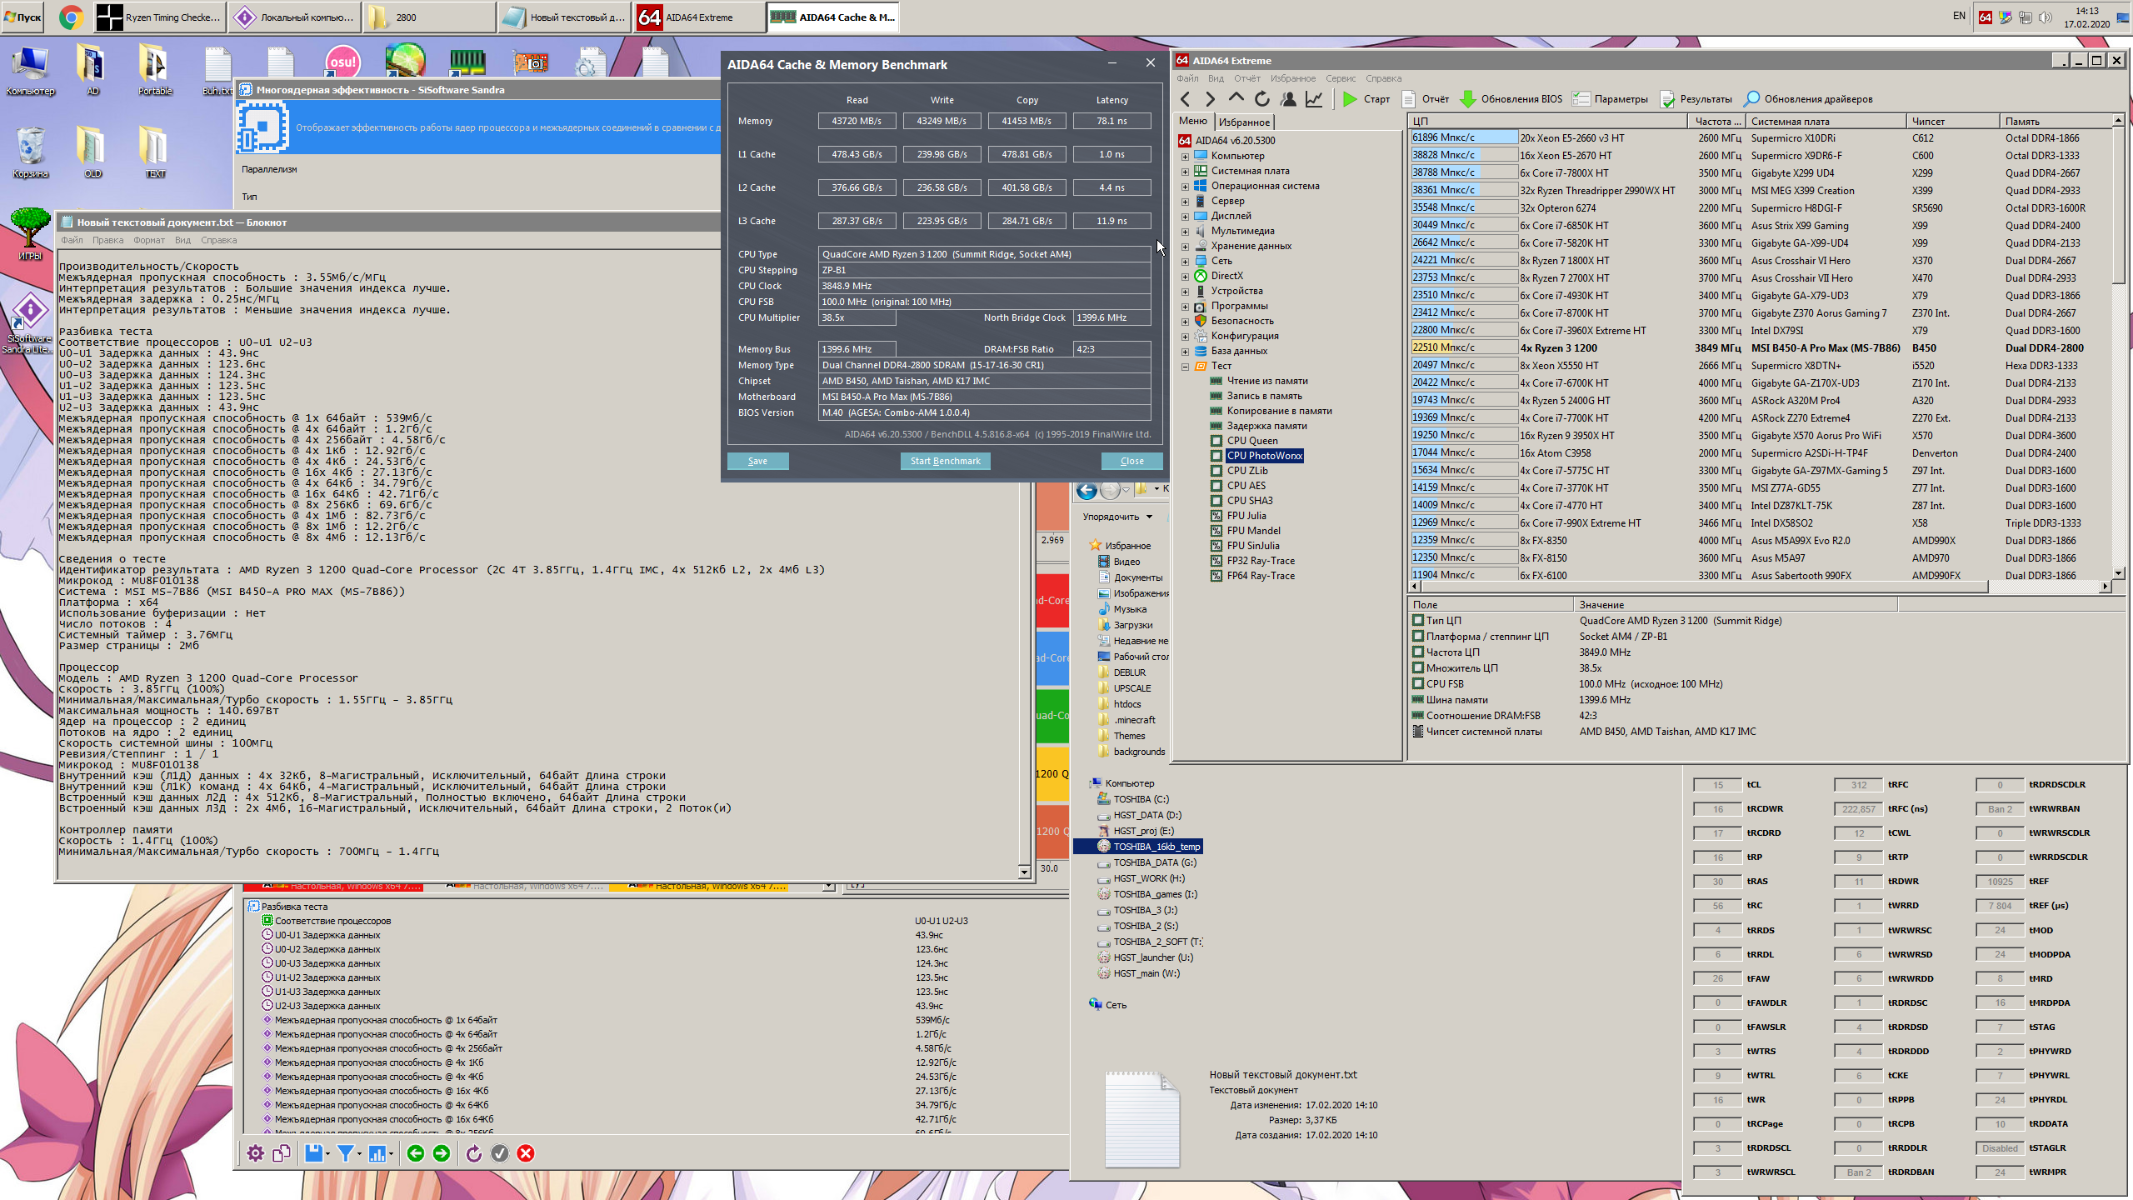Click the refresh arrow in the AIDA64 toolbar
The height and width of the screenshot is (1200, 2133).
(1262, 99)
